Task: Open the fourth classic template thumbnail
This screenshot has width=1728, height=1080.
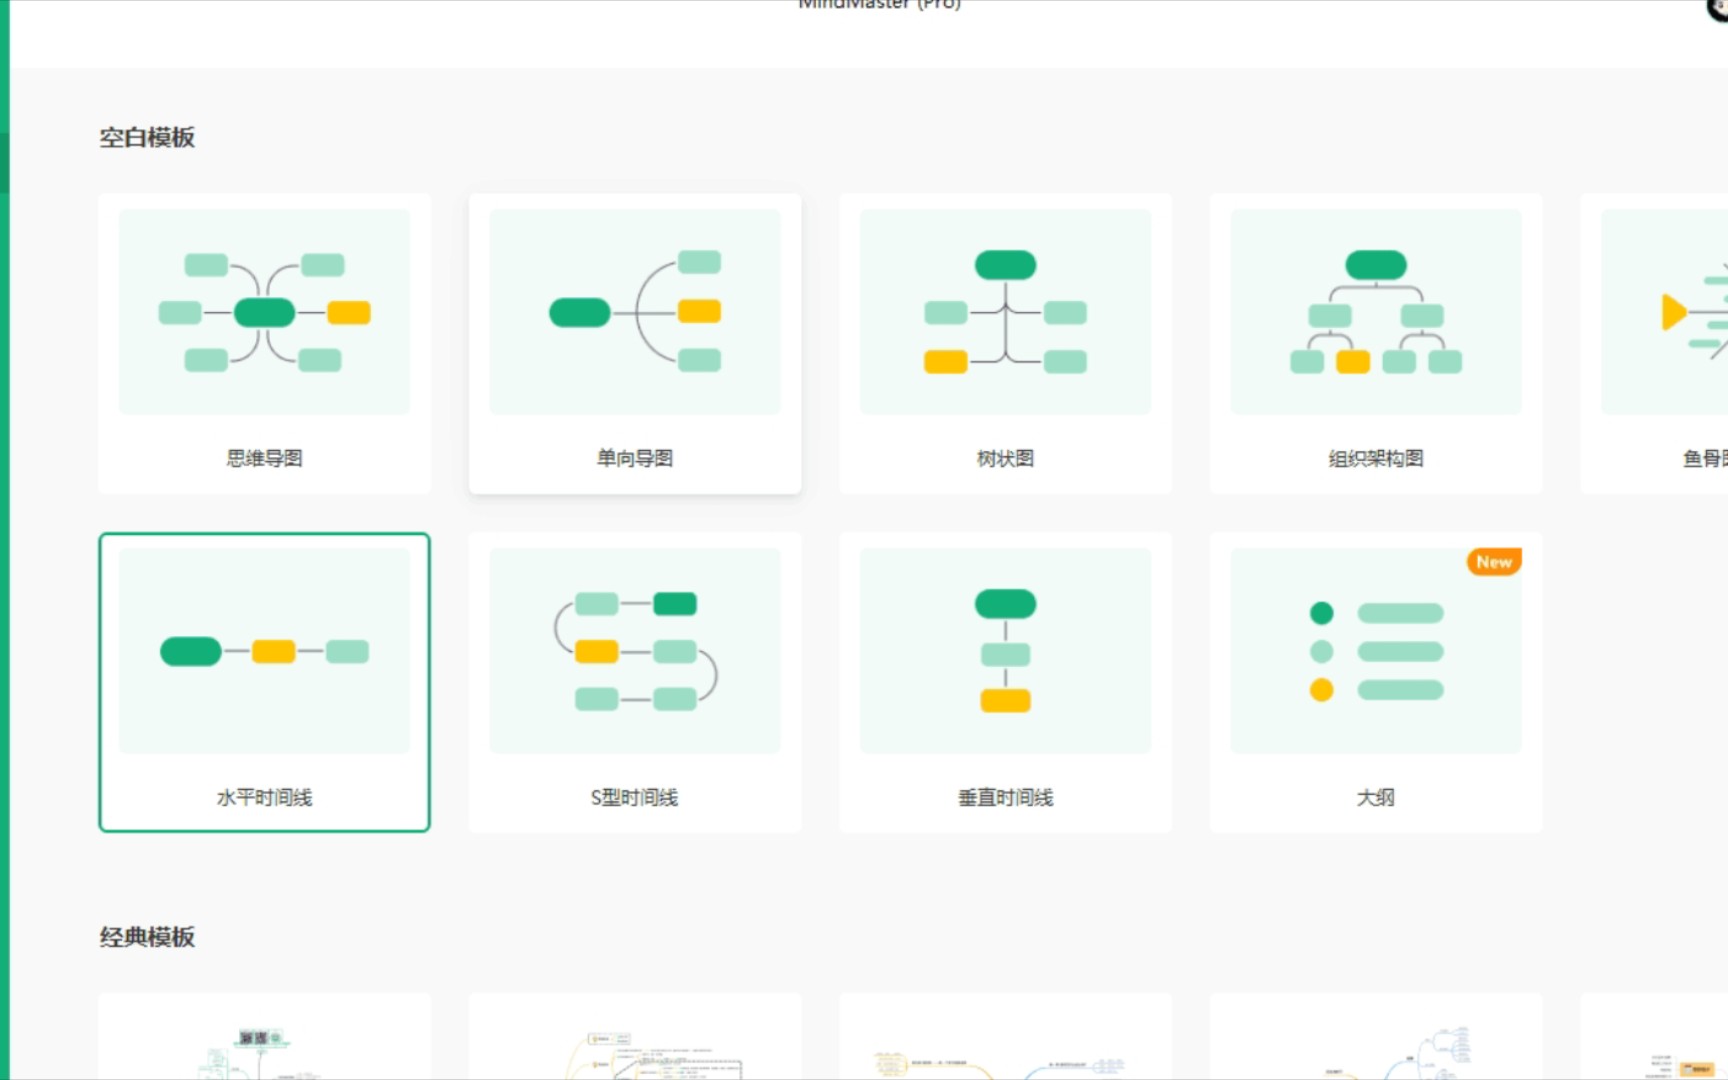Action: click(x=1375, y=1040)
